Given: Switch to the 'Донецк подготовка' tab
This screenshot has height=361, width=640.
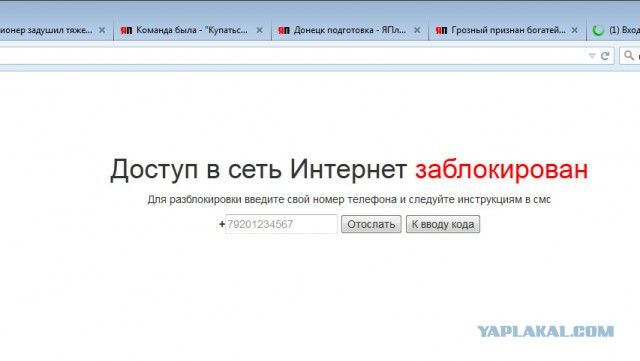Looking at the screenshot, I should tap(349, 30).
